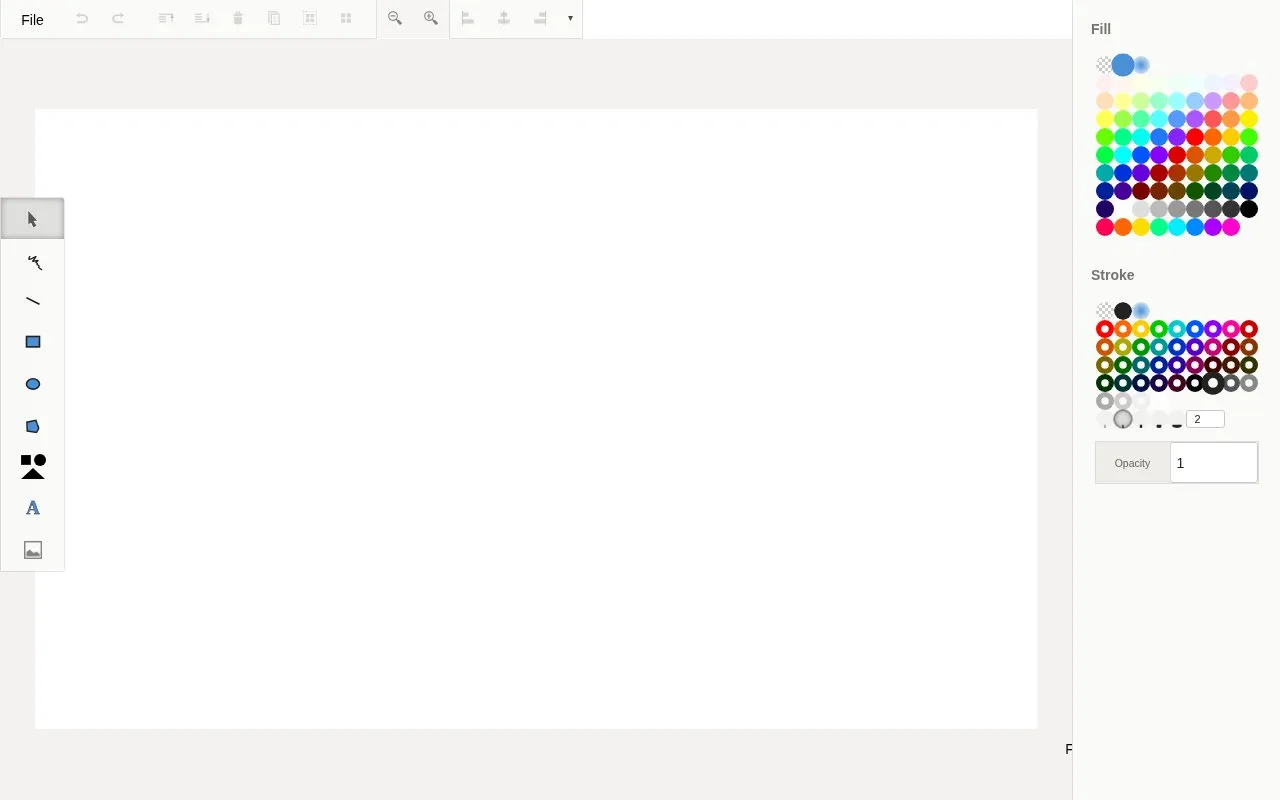The width and height of the screenshot is (1280, 800).
Task: Choose the transparent checkered fill swatch
Action: pos(1104,65)
